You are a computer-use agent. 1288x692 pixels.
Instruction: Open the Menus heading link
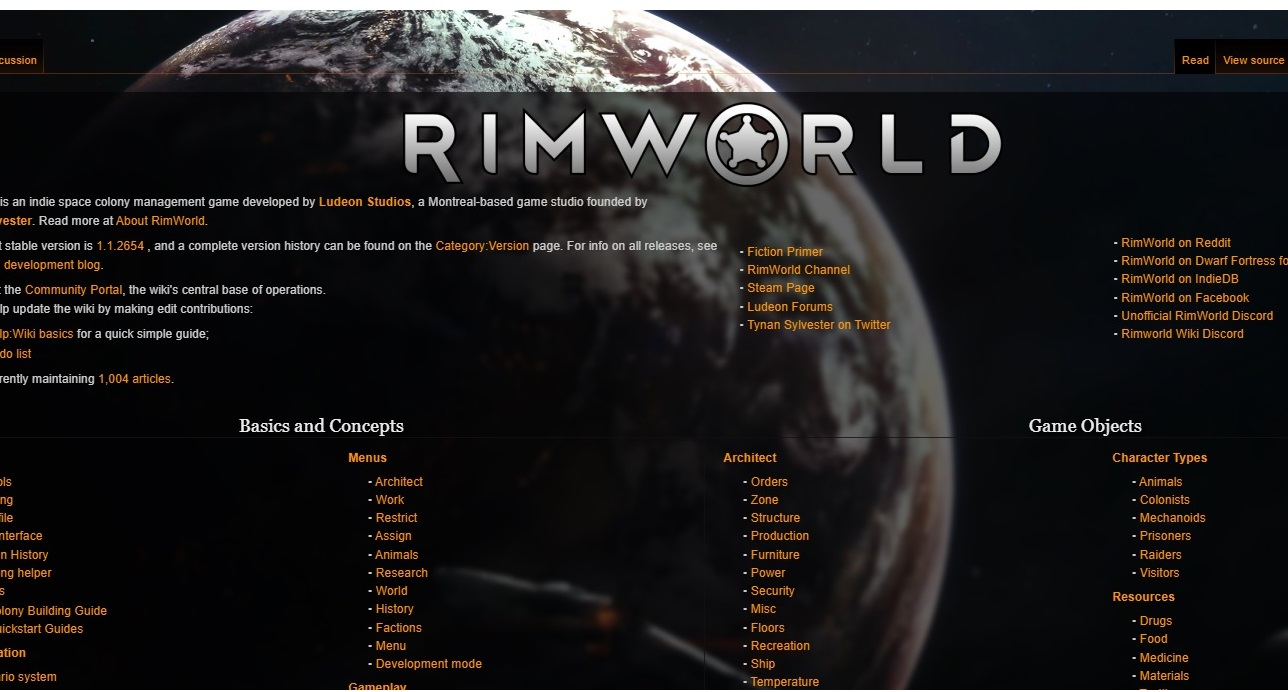point(367,458)
